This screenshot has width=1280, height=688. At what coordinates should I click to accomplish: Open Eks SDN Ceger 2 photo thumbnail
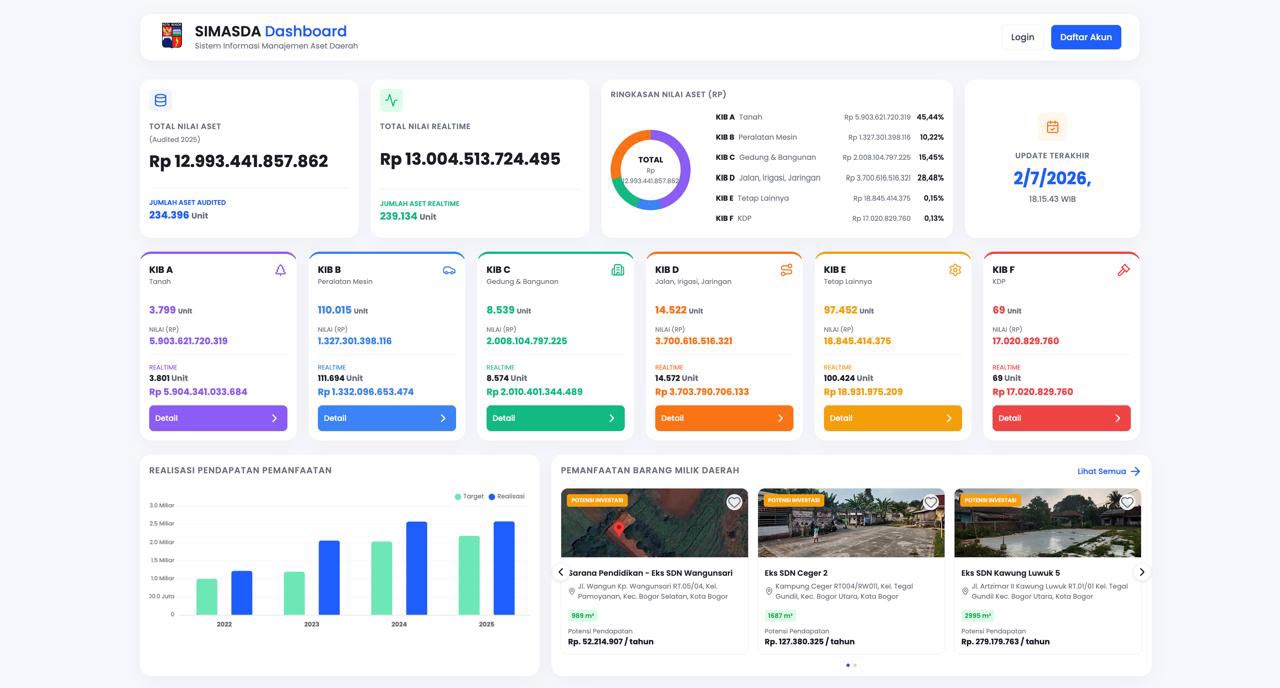click(x=851, y=523)
